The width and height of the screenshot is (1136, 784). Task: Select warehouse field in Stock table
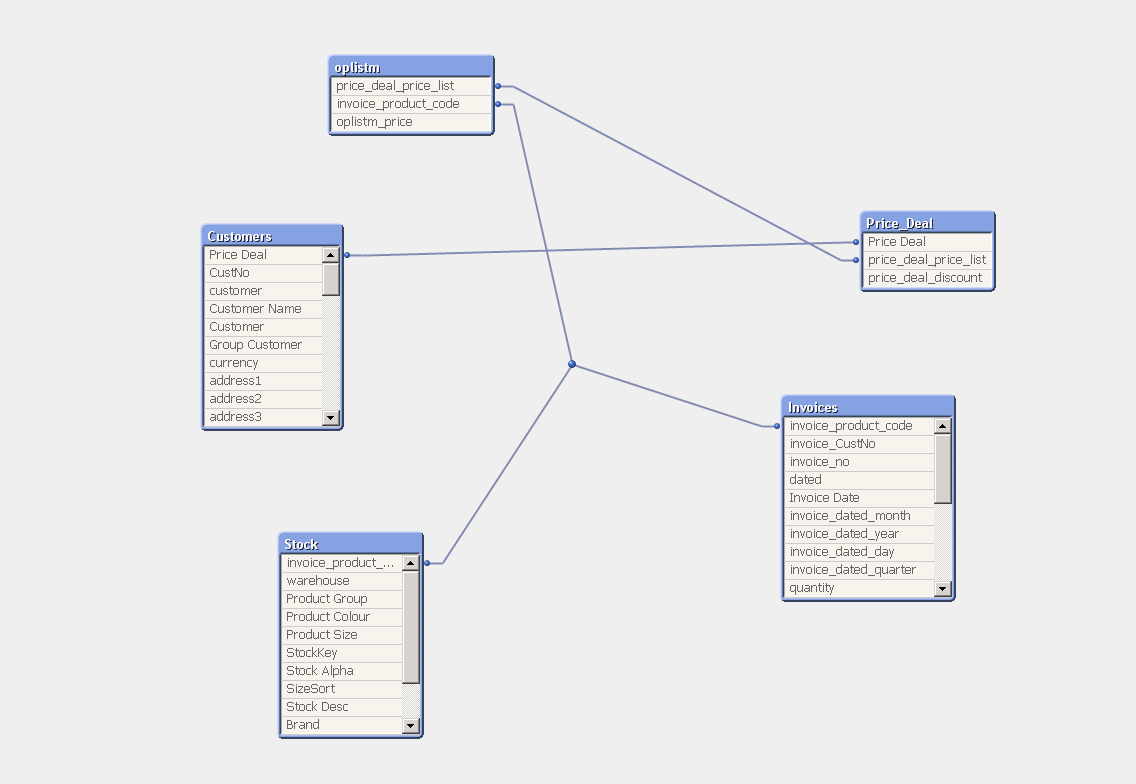point(342,580)
